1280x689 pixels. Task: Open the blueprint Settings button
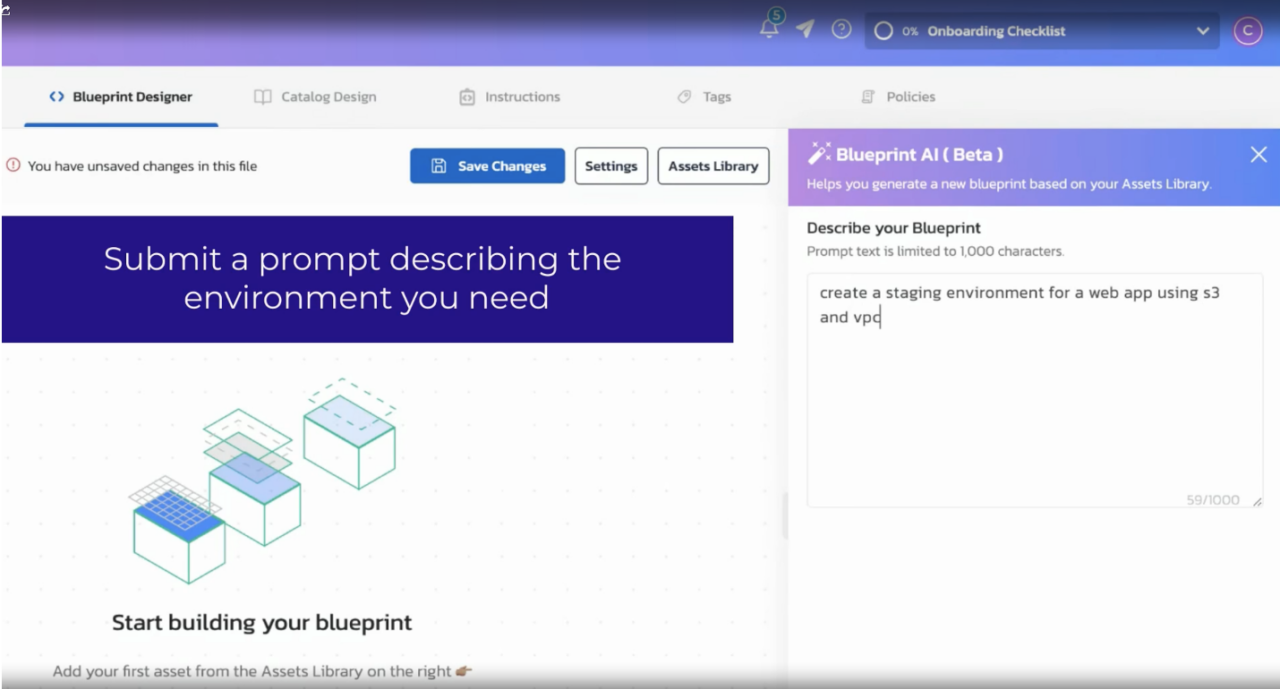(x=611, y=166)
